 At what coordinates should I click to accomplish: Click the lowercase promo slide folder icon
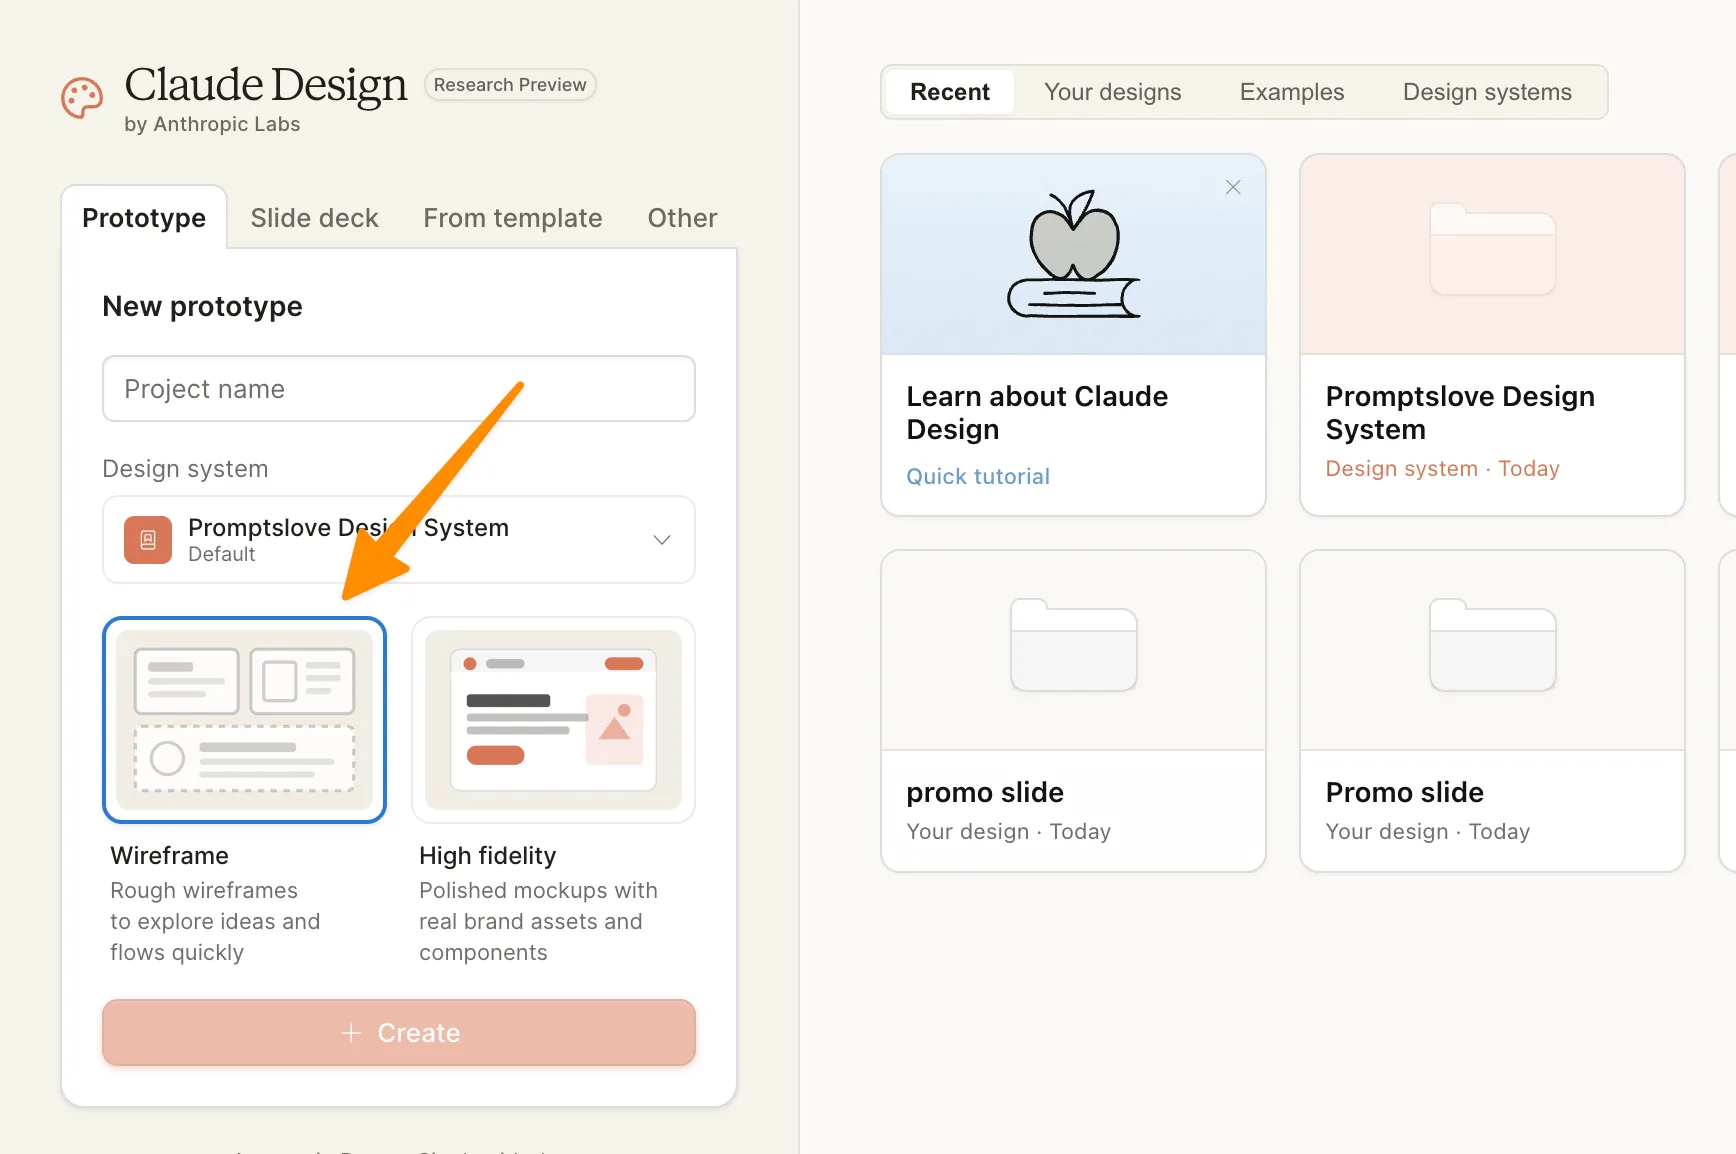click(x=1073, y=646)
